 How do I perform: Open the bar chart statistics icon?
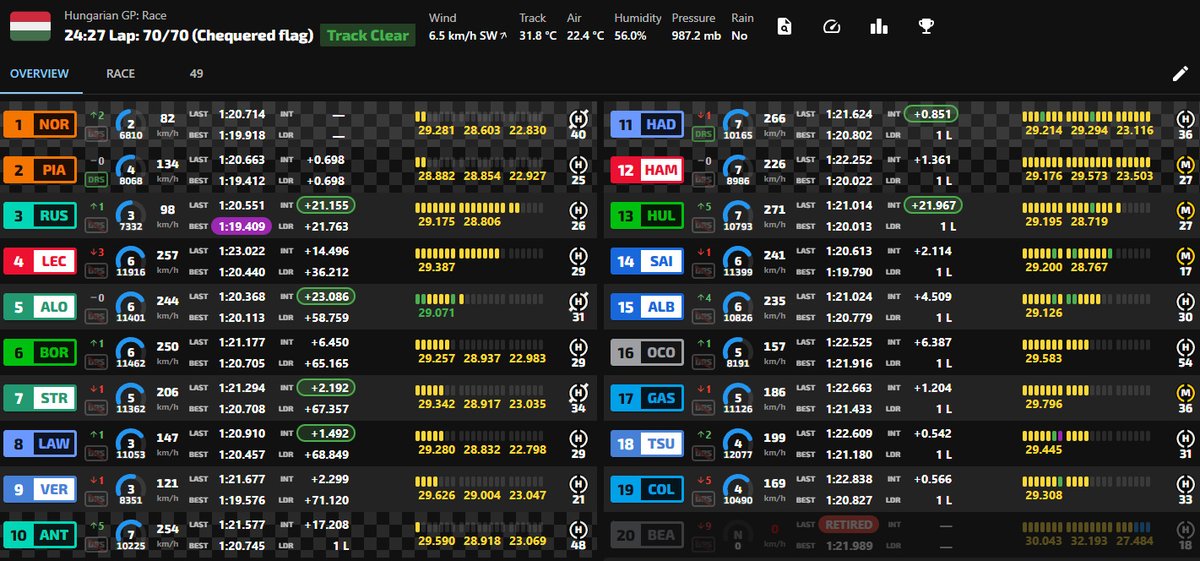(x=879, y=27)
